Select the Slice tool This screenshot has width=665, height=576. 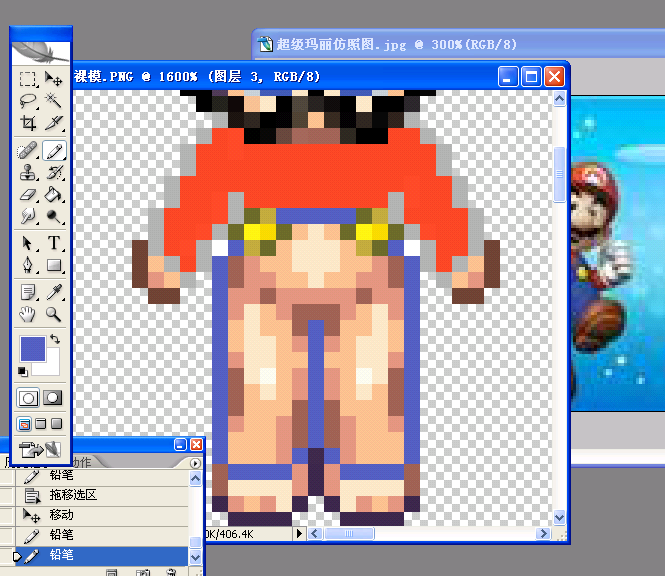[x=54, y=123]
